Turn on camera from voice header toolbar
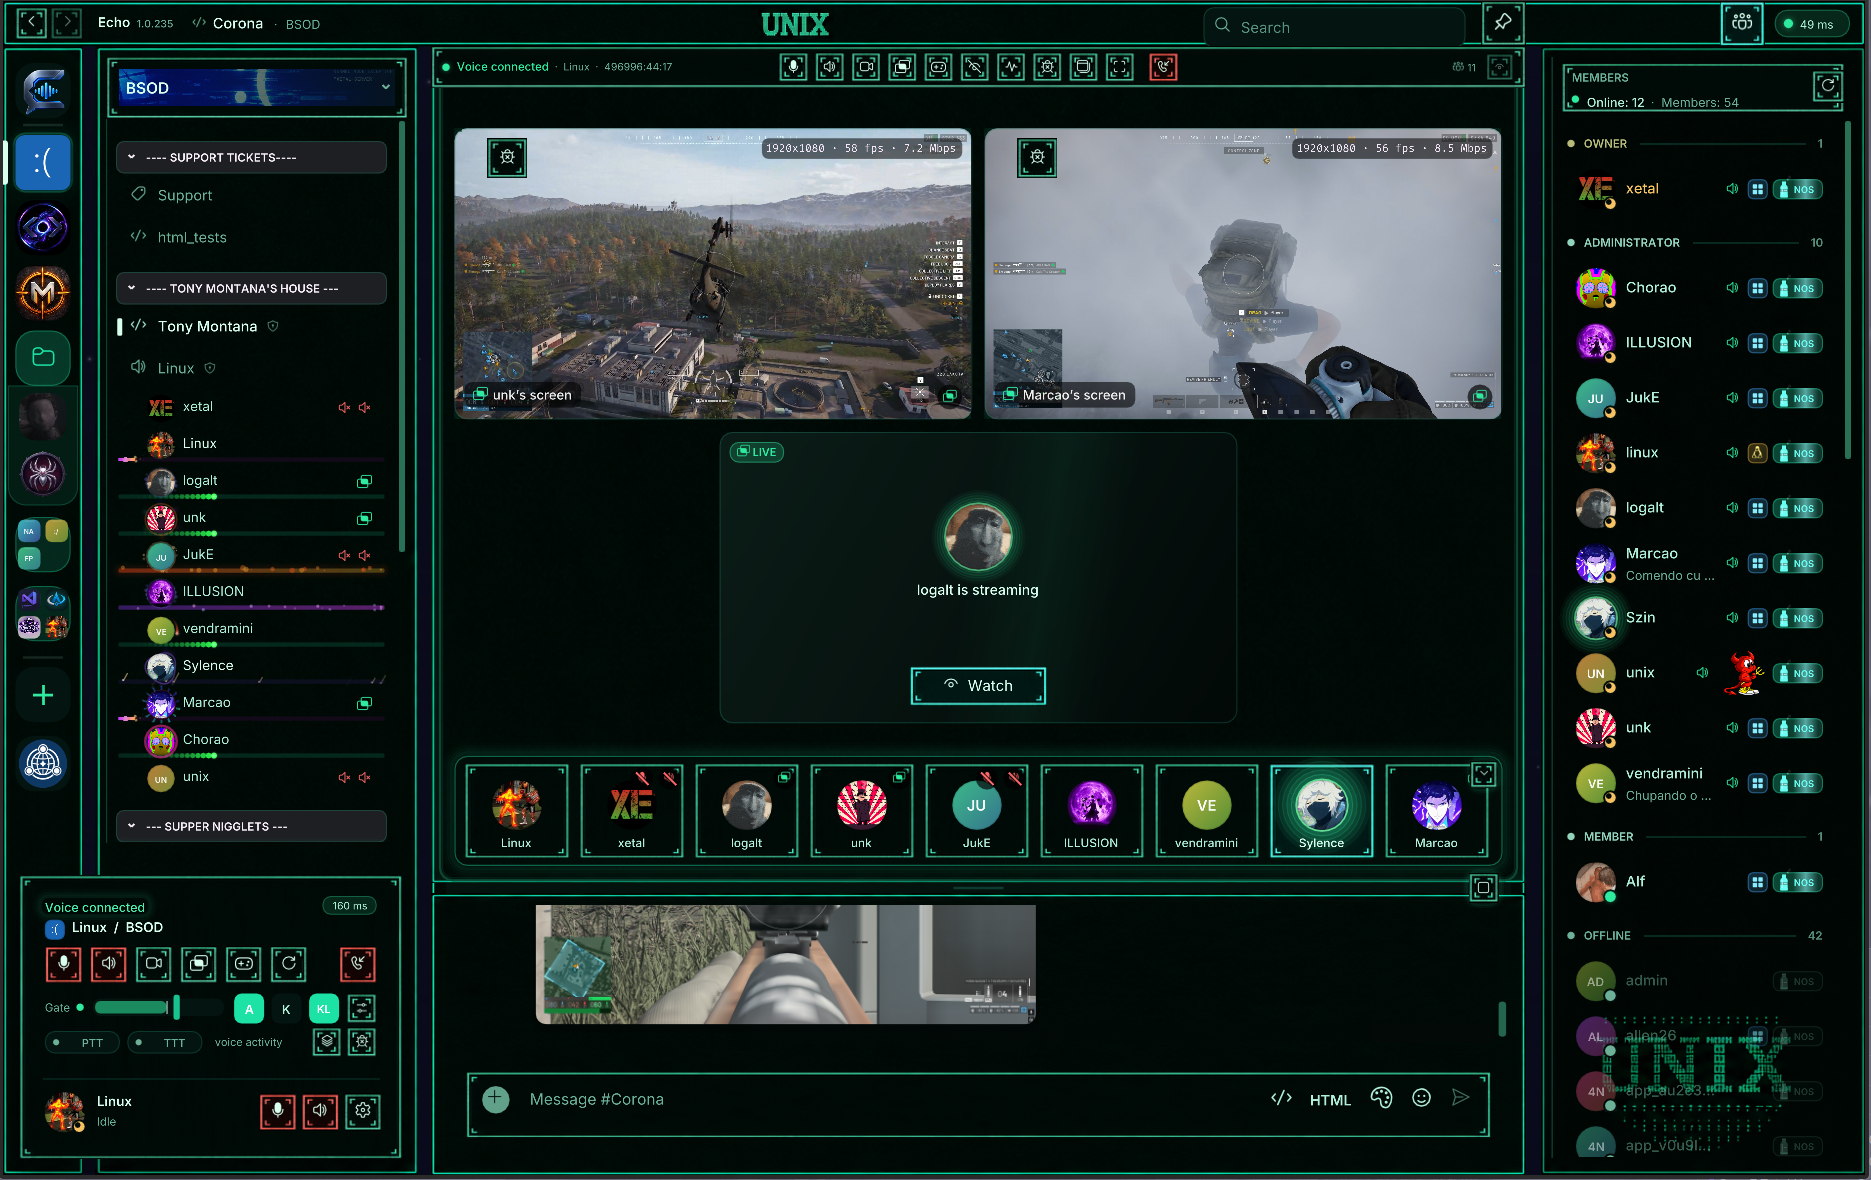Viewport: 1871px width, 1180px height. (866, 67)
